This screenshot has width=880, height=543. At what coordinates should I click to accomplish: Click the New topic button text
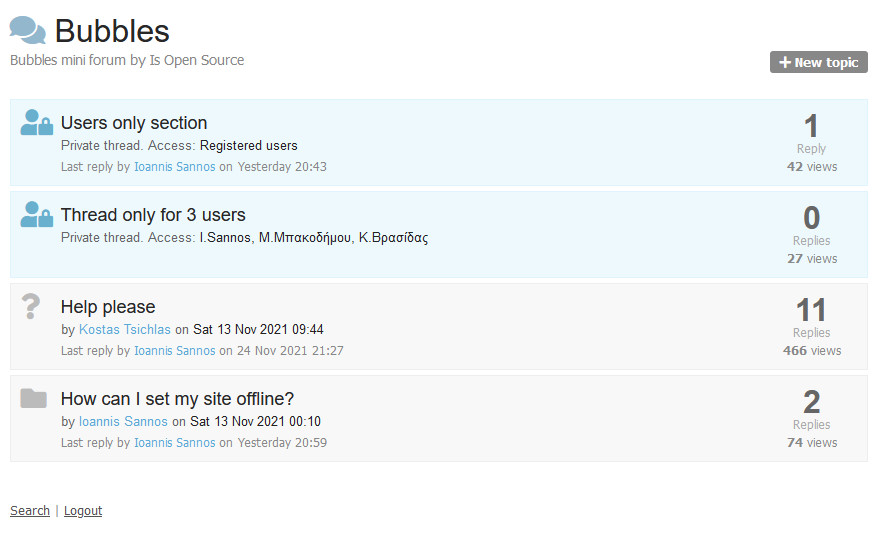click(x=826, y=62)
